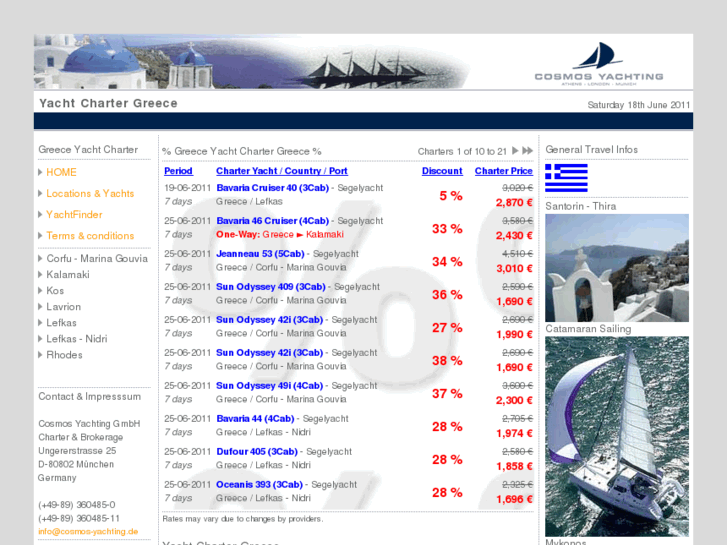Click the next page arrow icon
The width and height of the screenshot is (727, 545).
click(x=515, y=151)
